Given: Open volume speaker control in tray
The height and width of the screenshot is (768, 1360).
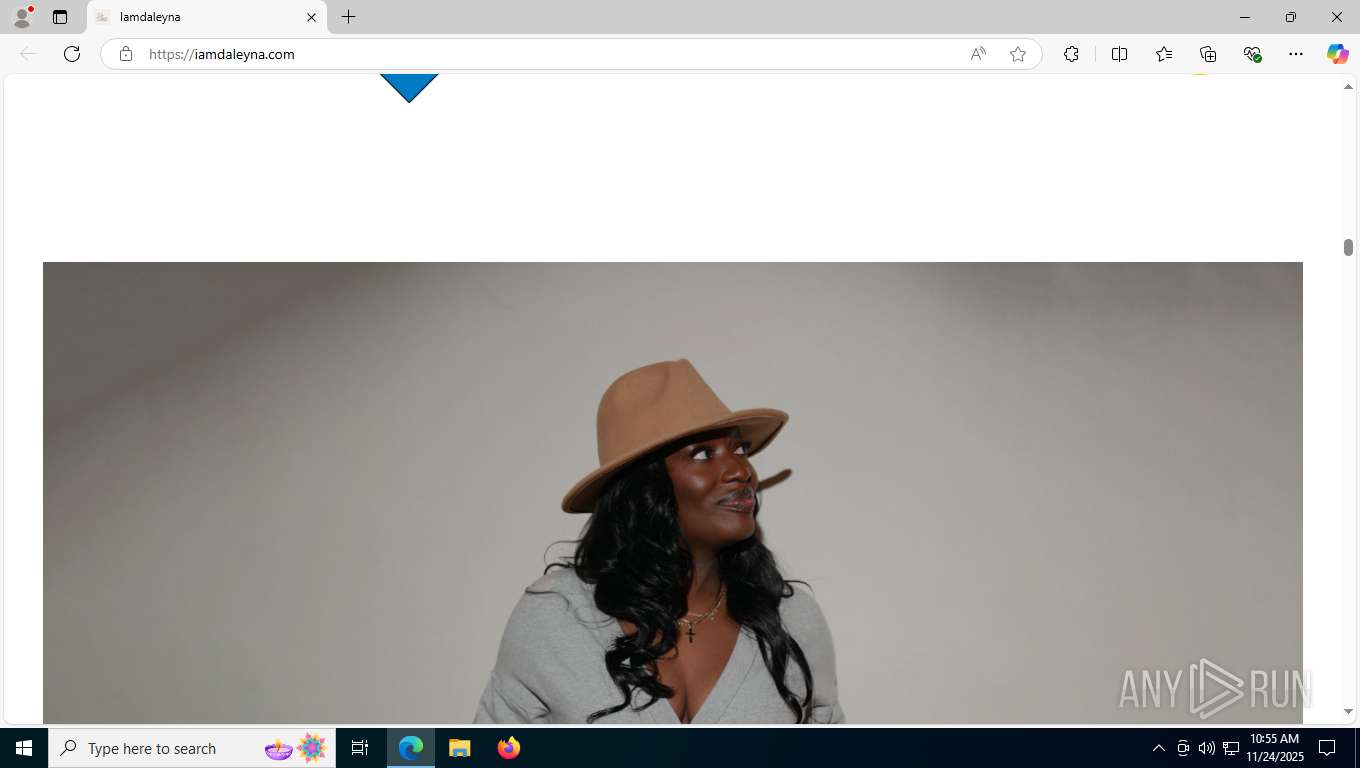Looking at the screenshot, I should (x=1206, y=748).
